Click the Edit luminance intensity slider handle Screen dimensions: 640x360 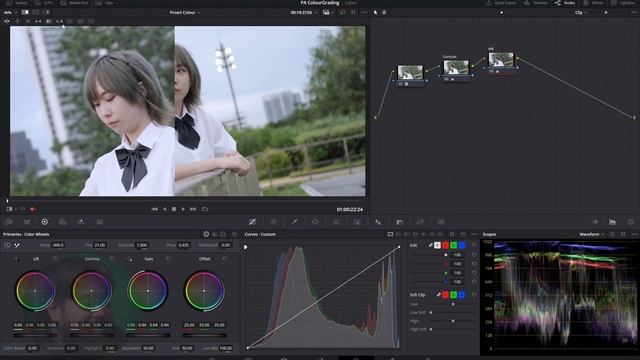click(x=446, y=255)
